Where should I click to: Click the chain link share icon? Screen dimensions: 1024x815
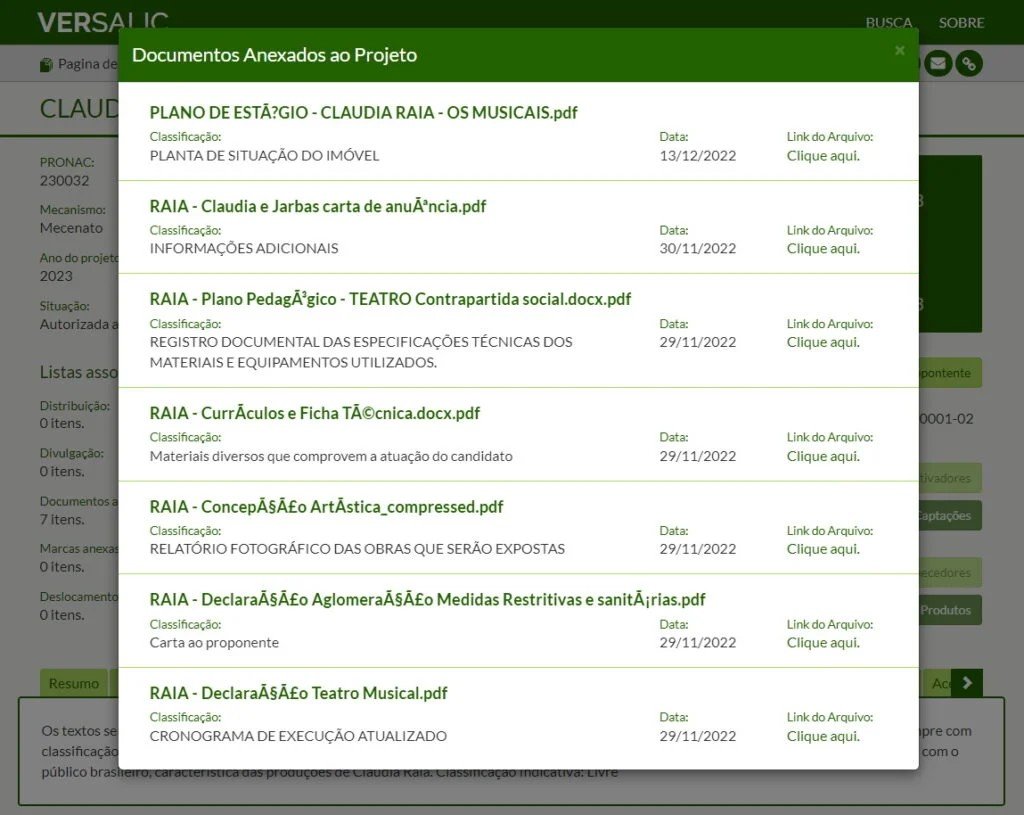(x=968, y=64)
